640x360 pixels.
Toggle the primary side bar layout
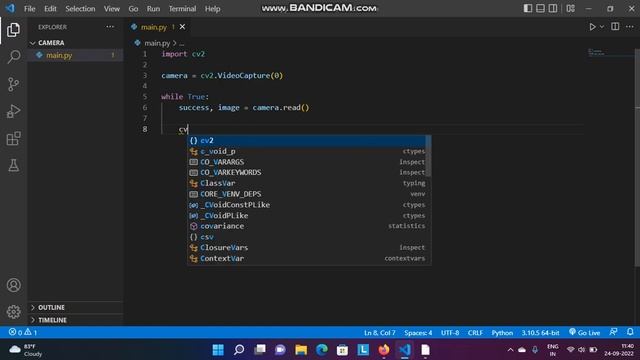pos(528,9)
